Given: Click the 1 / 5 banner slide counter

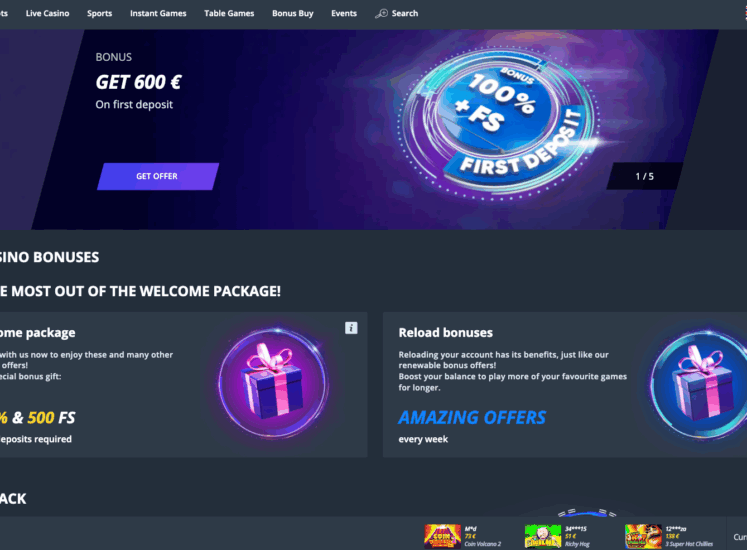Looking at the screenshot, I should click(x=645, y=176).
